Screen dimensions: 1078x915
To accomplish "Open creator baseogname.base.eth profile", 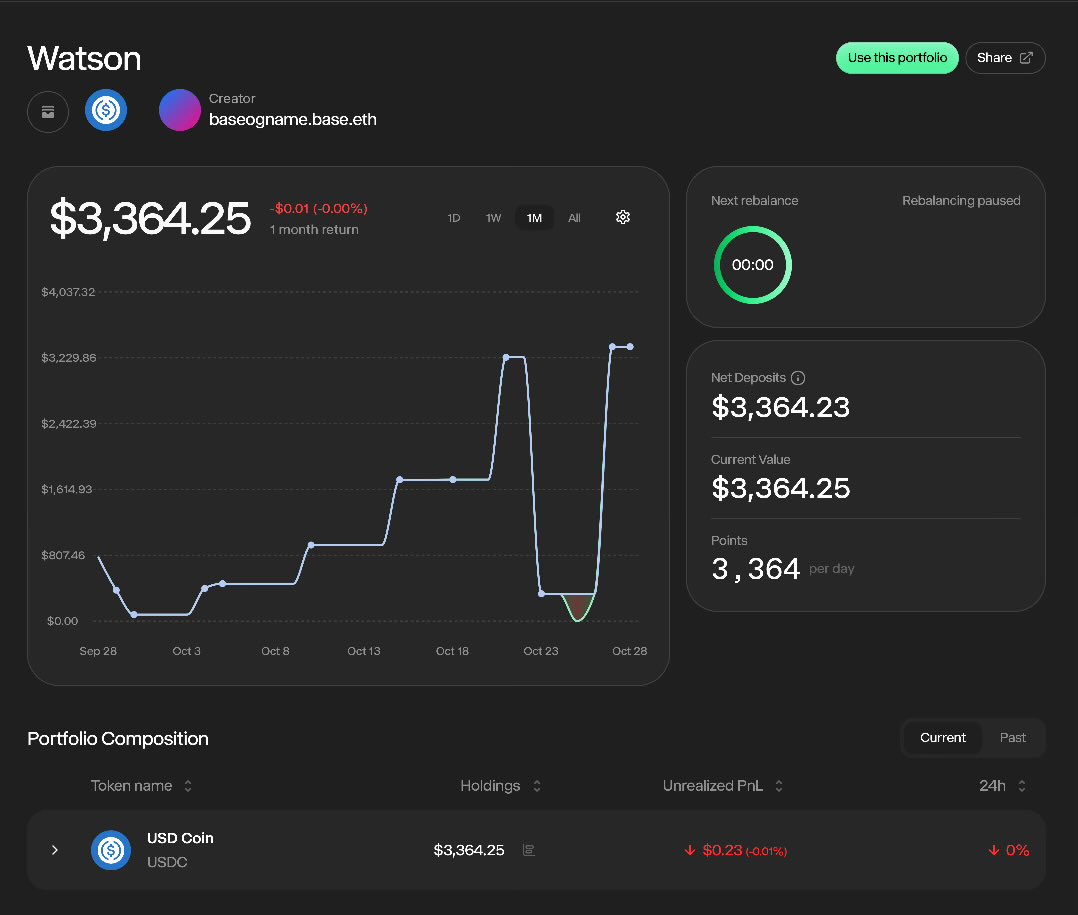I will [292, 120].
